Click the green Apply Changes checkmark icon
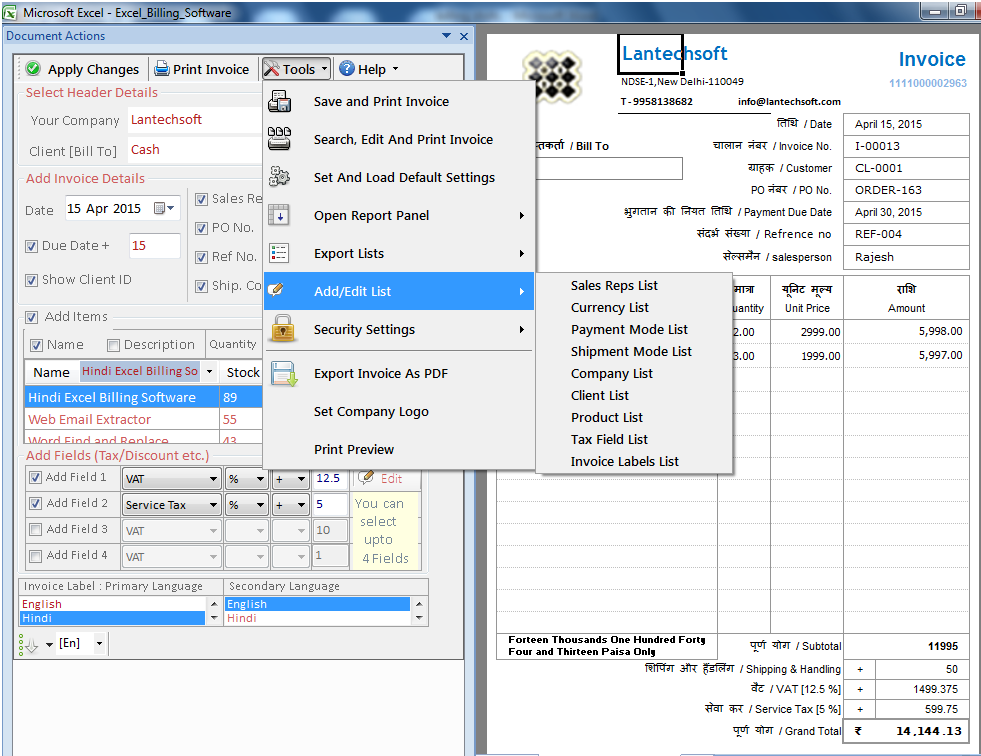Viewport: 981px width, 756px height. coord(34,68)
